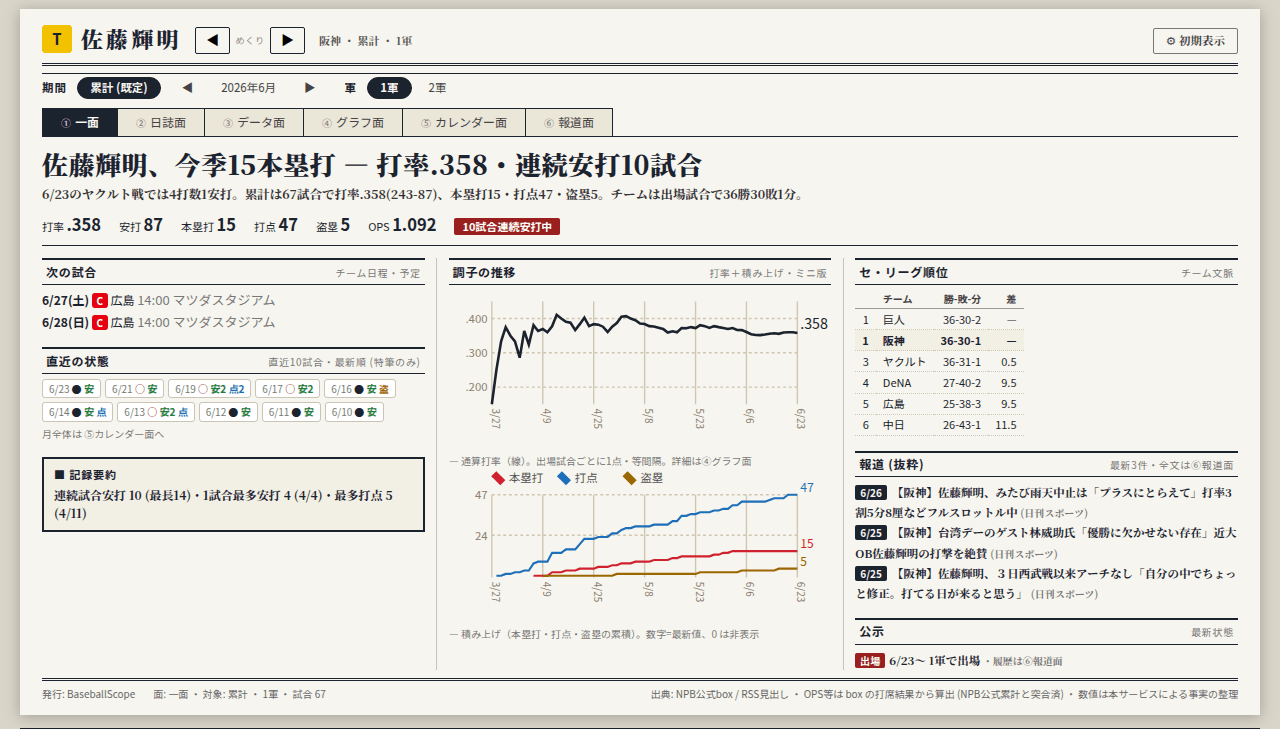Click the チーム文脈 link
Screen dimensions: 1280x729
coord(1207,273)
